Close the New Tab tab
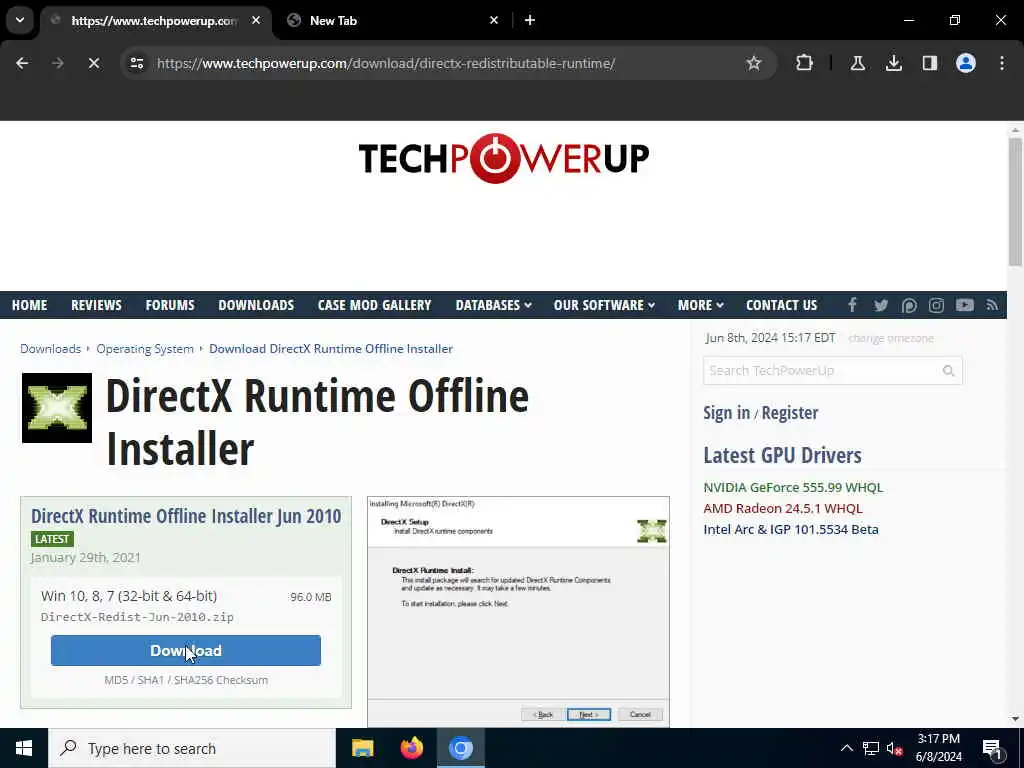This screenshot has height=768, width=1024. (494, 20)
